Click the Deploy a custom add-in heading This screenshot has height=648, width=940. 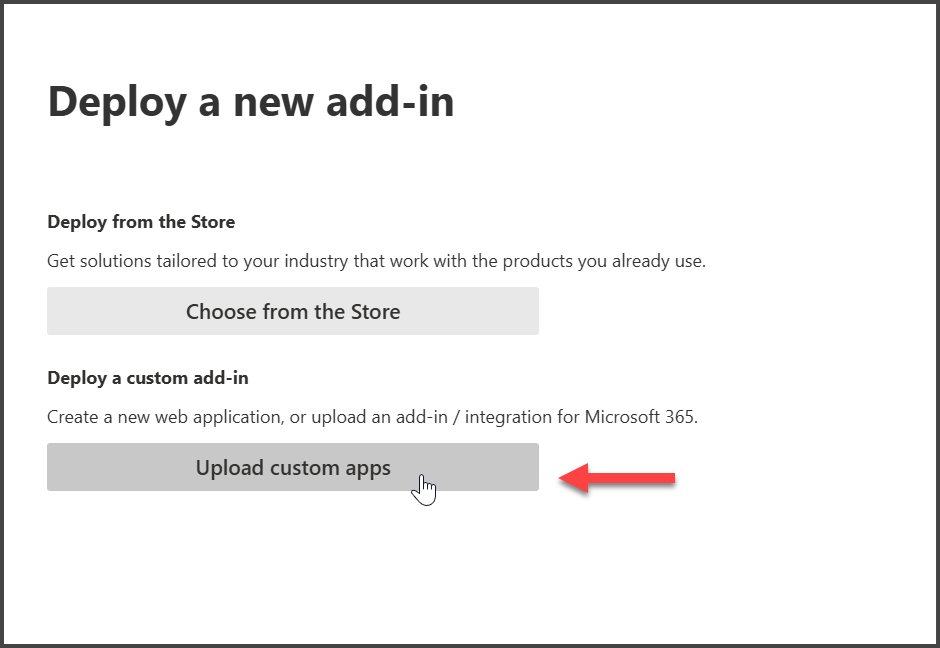[147, 378]
